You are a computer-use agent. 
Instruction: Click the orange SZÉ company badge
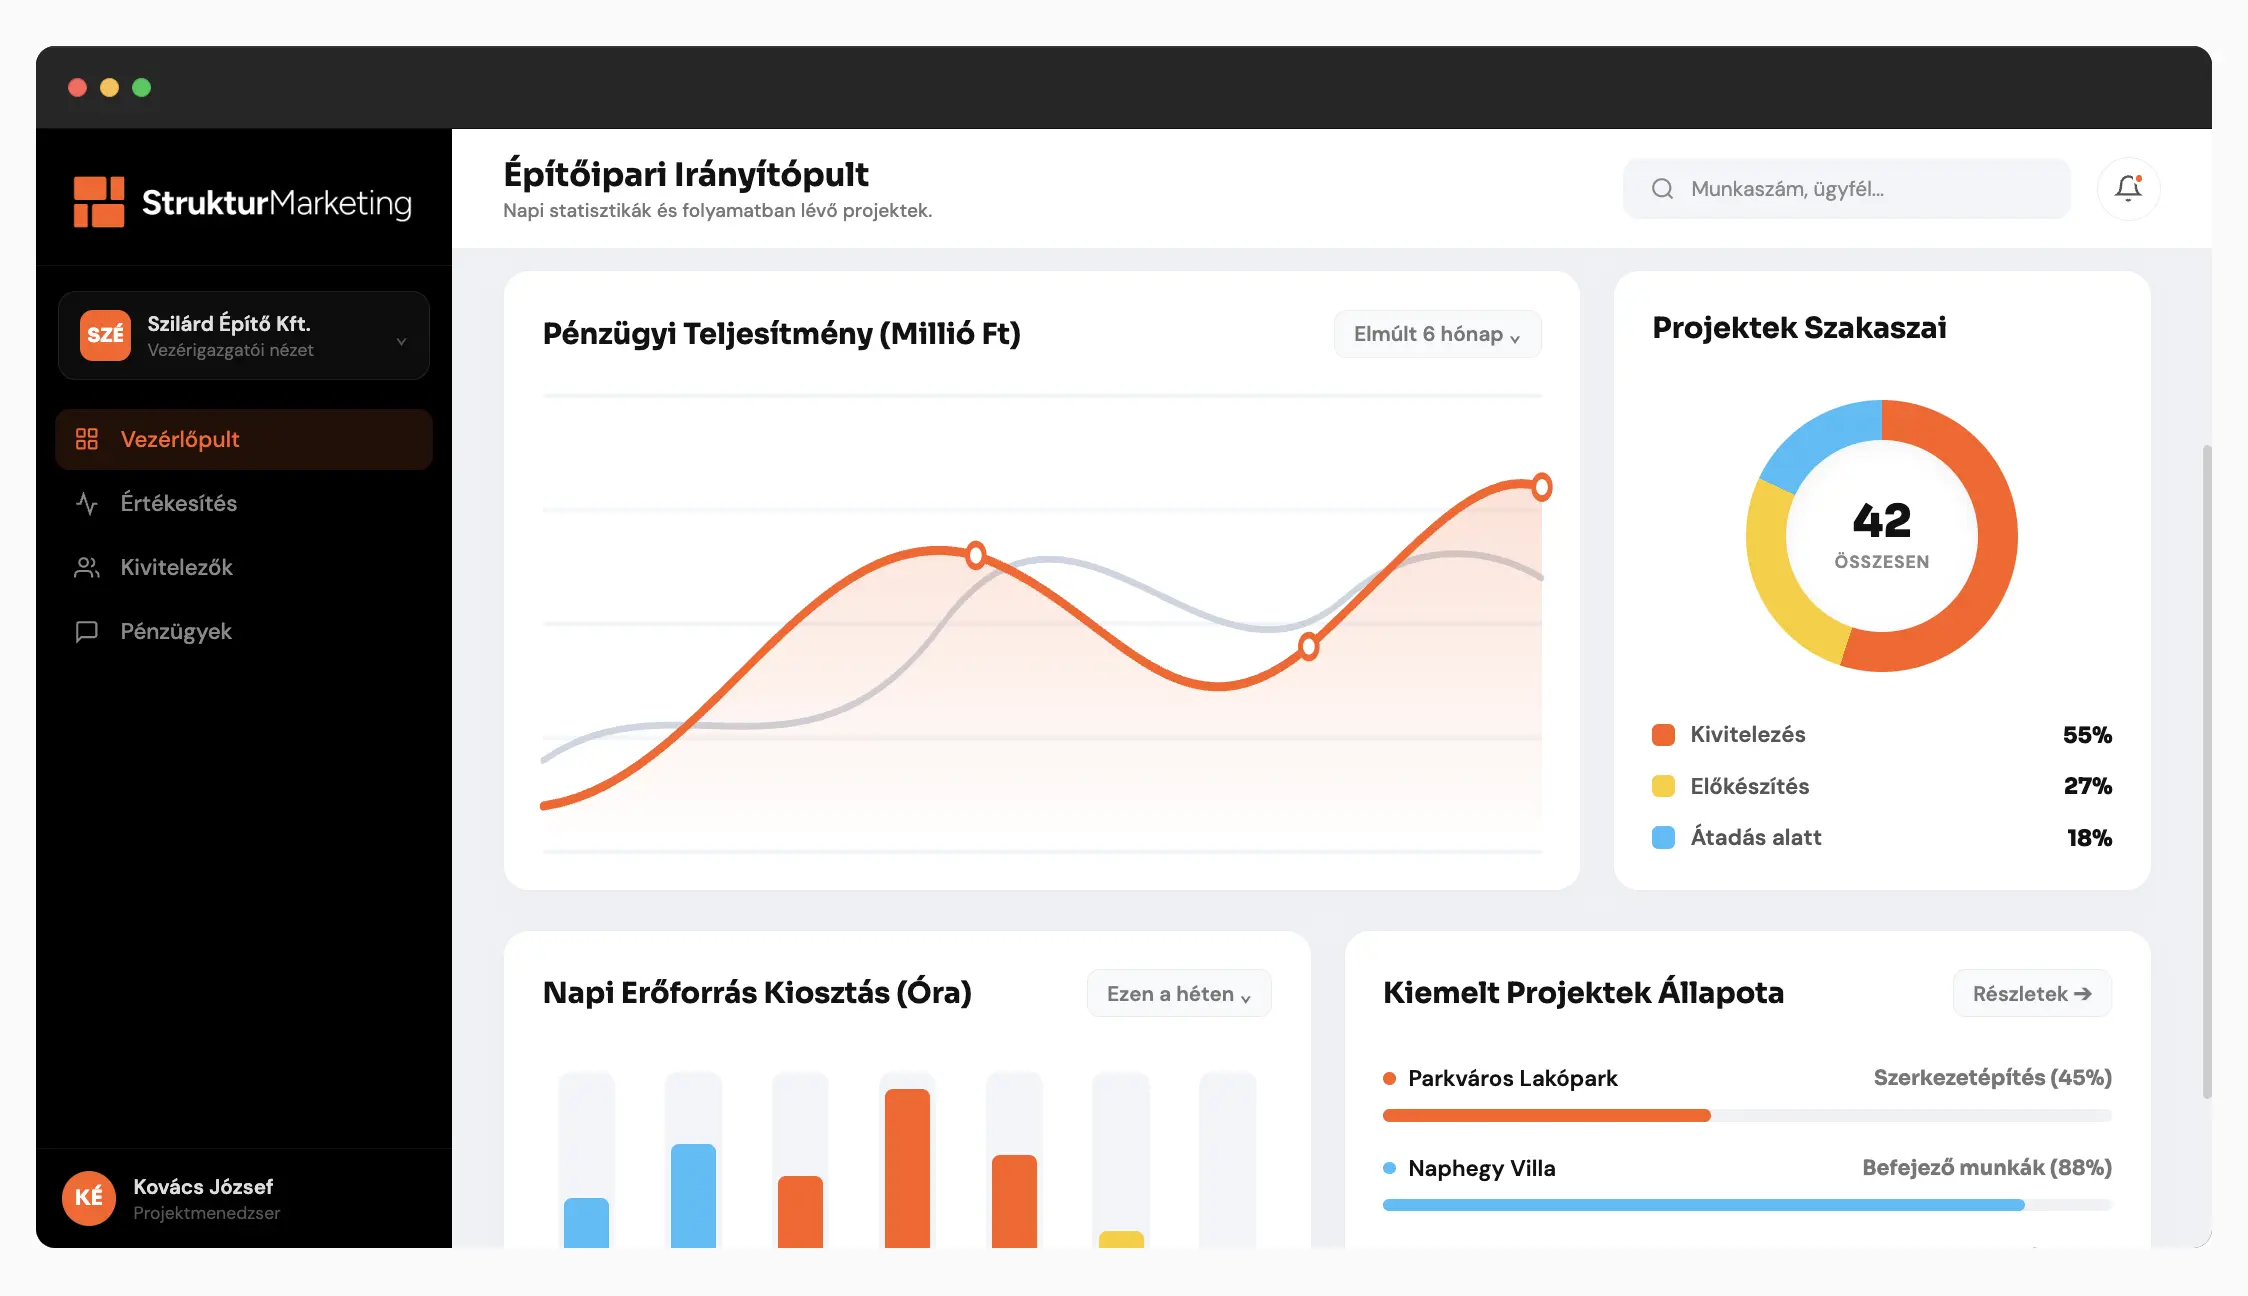[x=105, y=335]
